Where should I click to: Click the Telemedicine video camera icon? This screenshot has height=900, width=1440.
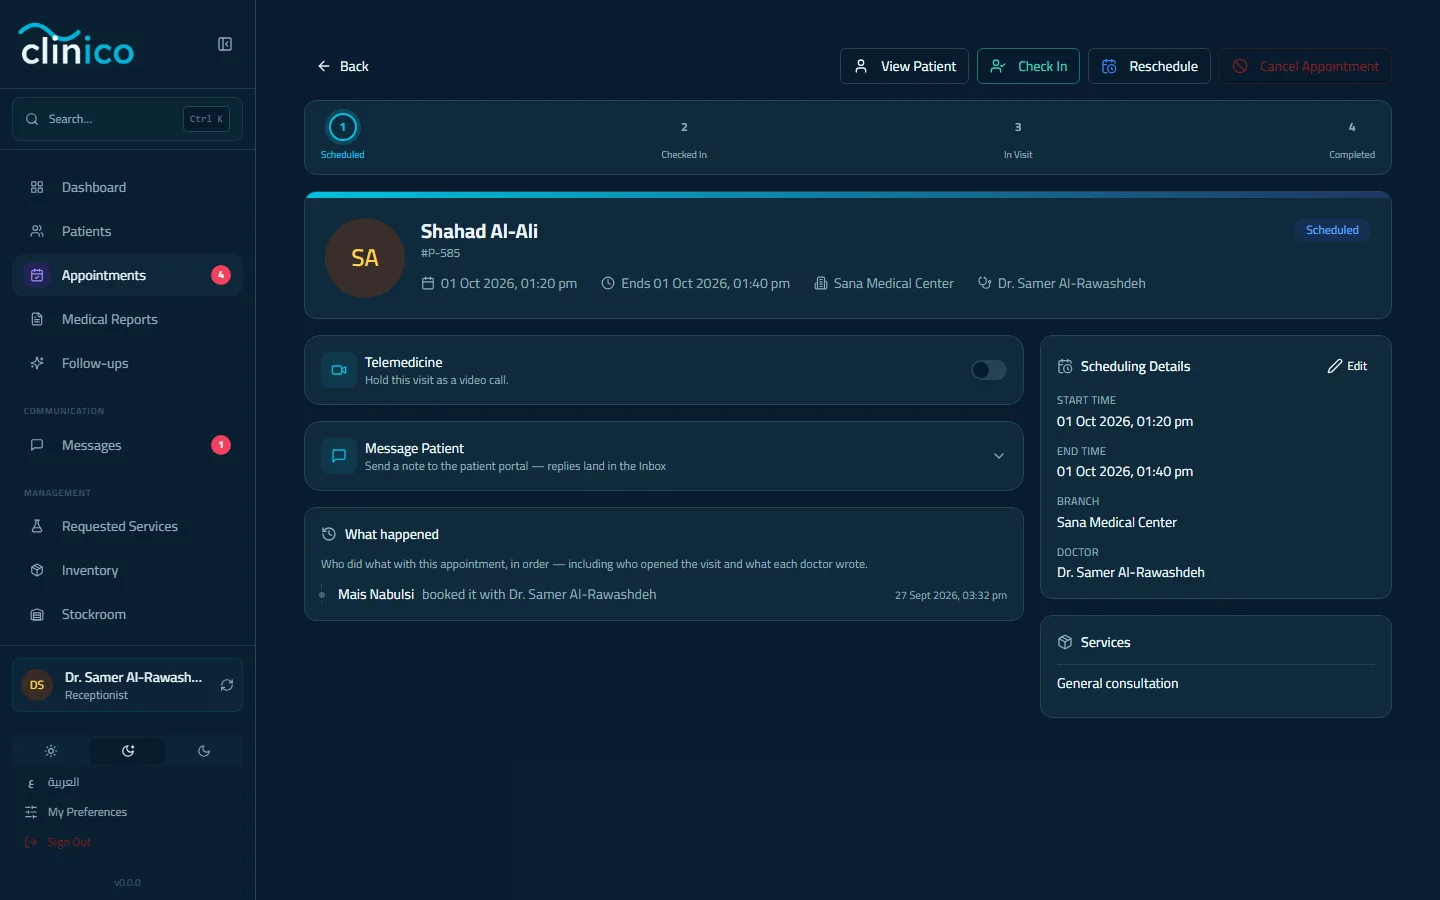point(339,370)
